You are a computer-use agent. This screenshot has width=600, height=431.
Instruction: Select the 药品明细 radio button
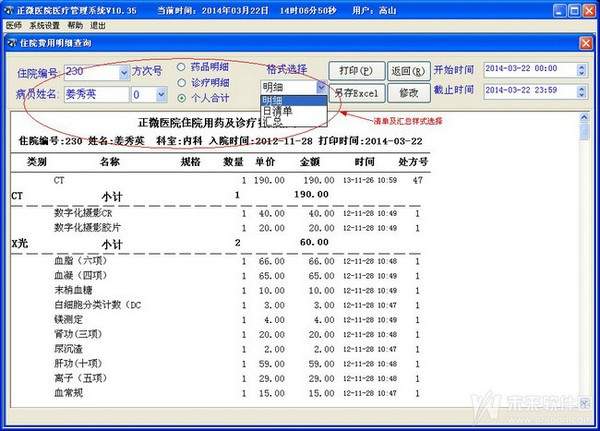181,67
